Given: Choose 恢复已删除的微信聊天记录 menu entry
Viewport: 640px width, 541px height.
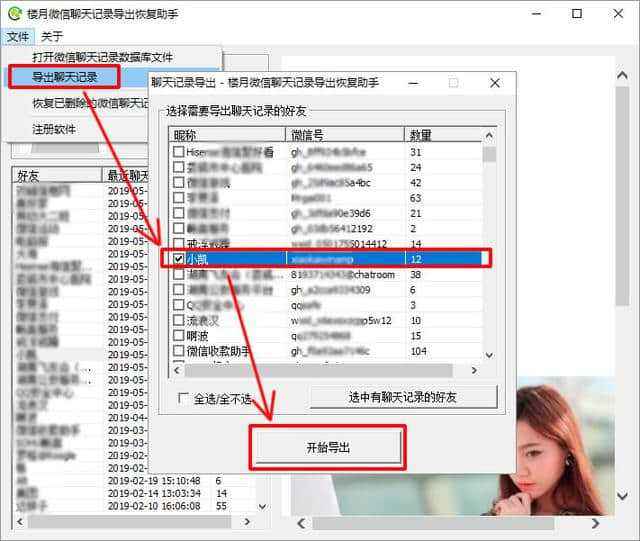Looking at the screenshot, I should coord(91,103).
